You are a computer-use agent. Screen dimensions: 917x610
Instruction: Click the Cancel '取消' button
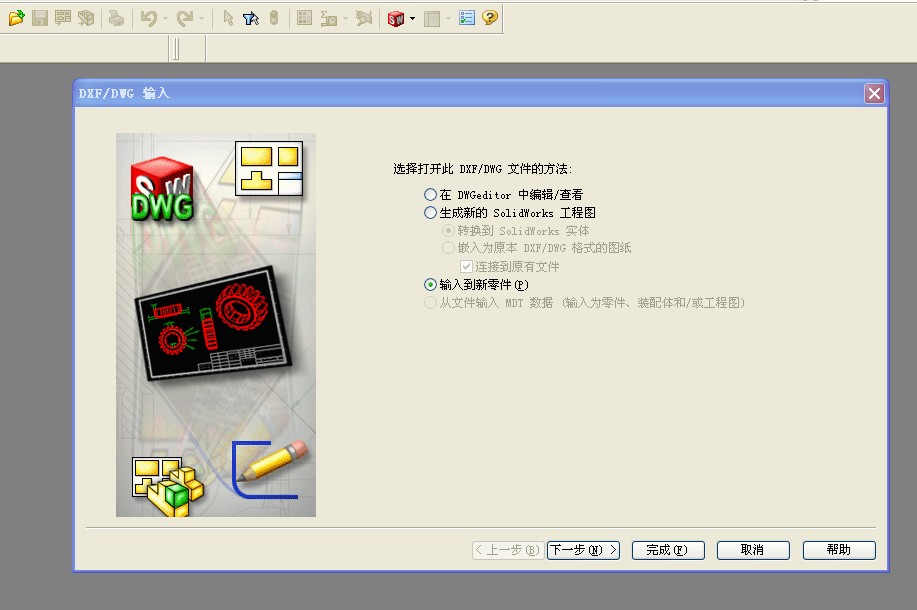click(x=753, y=550)
